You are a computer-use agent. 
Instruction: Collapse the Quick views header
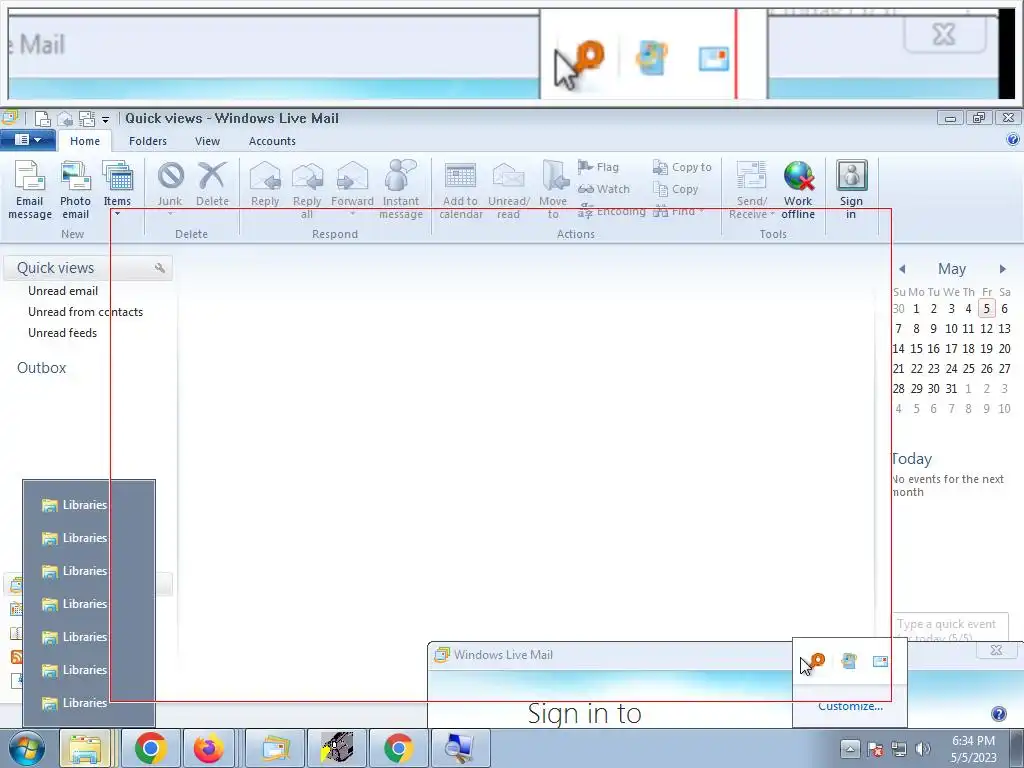(56, 268)
